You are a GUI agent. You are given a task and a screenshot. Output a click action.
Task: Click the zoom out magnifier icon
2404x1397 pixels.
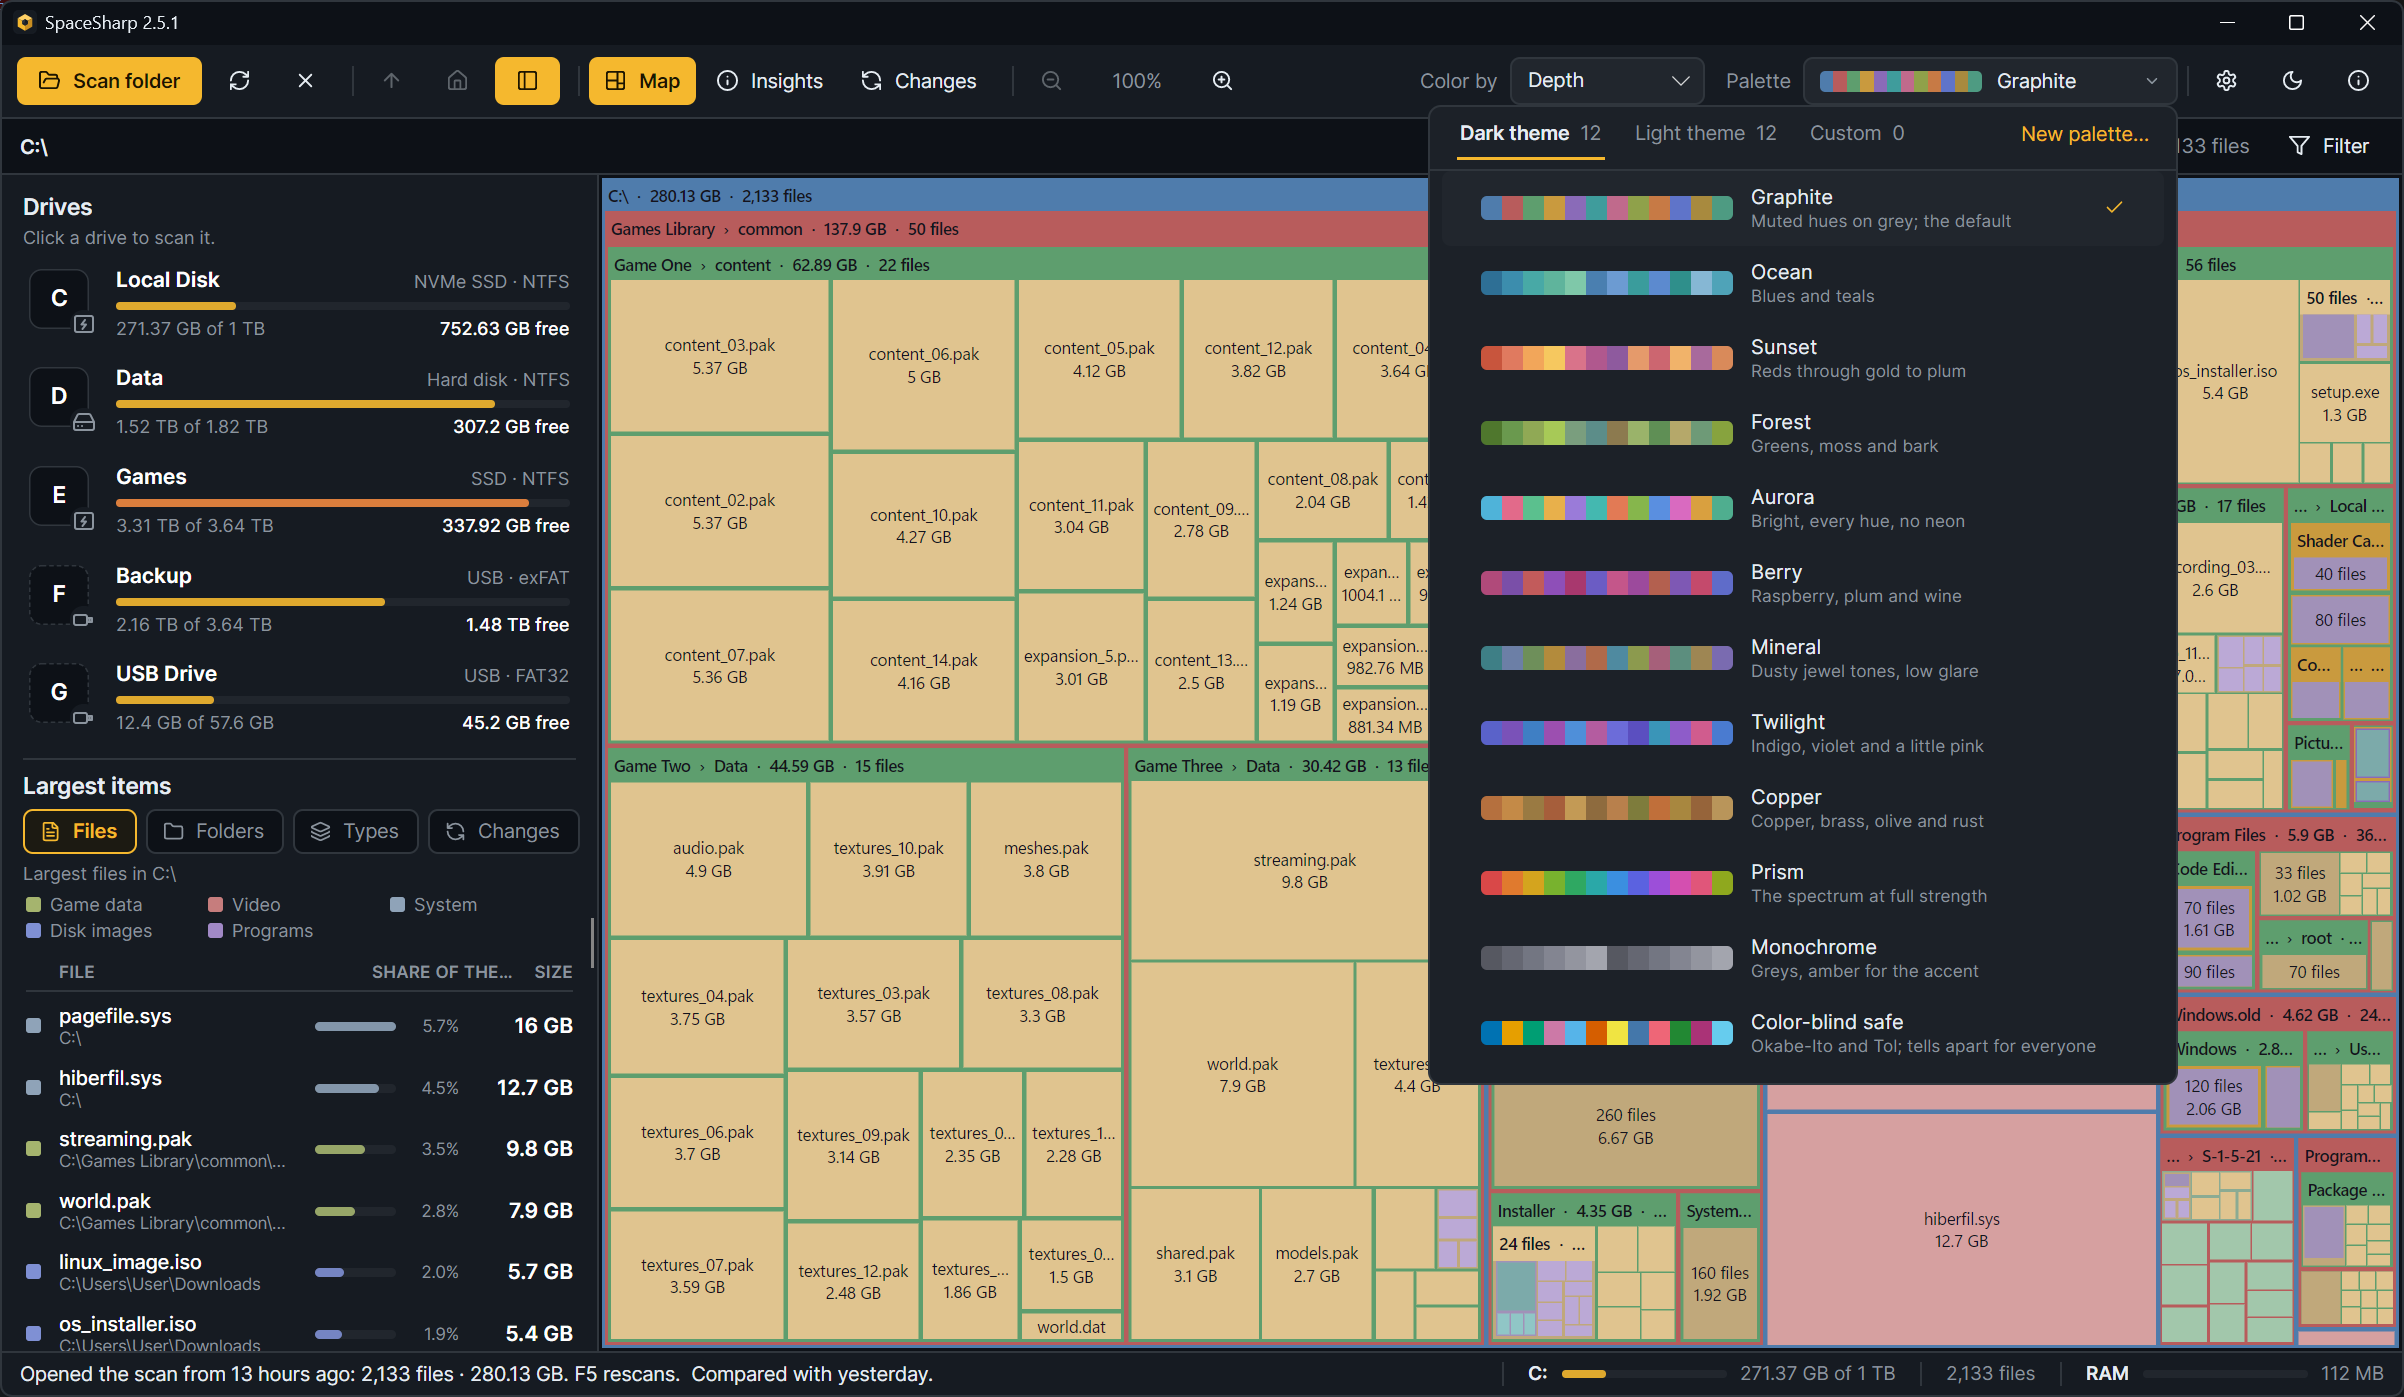pos(1051,81)
